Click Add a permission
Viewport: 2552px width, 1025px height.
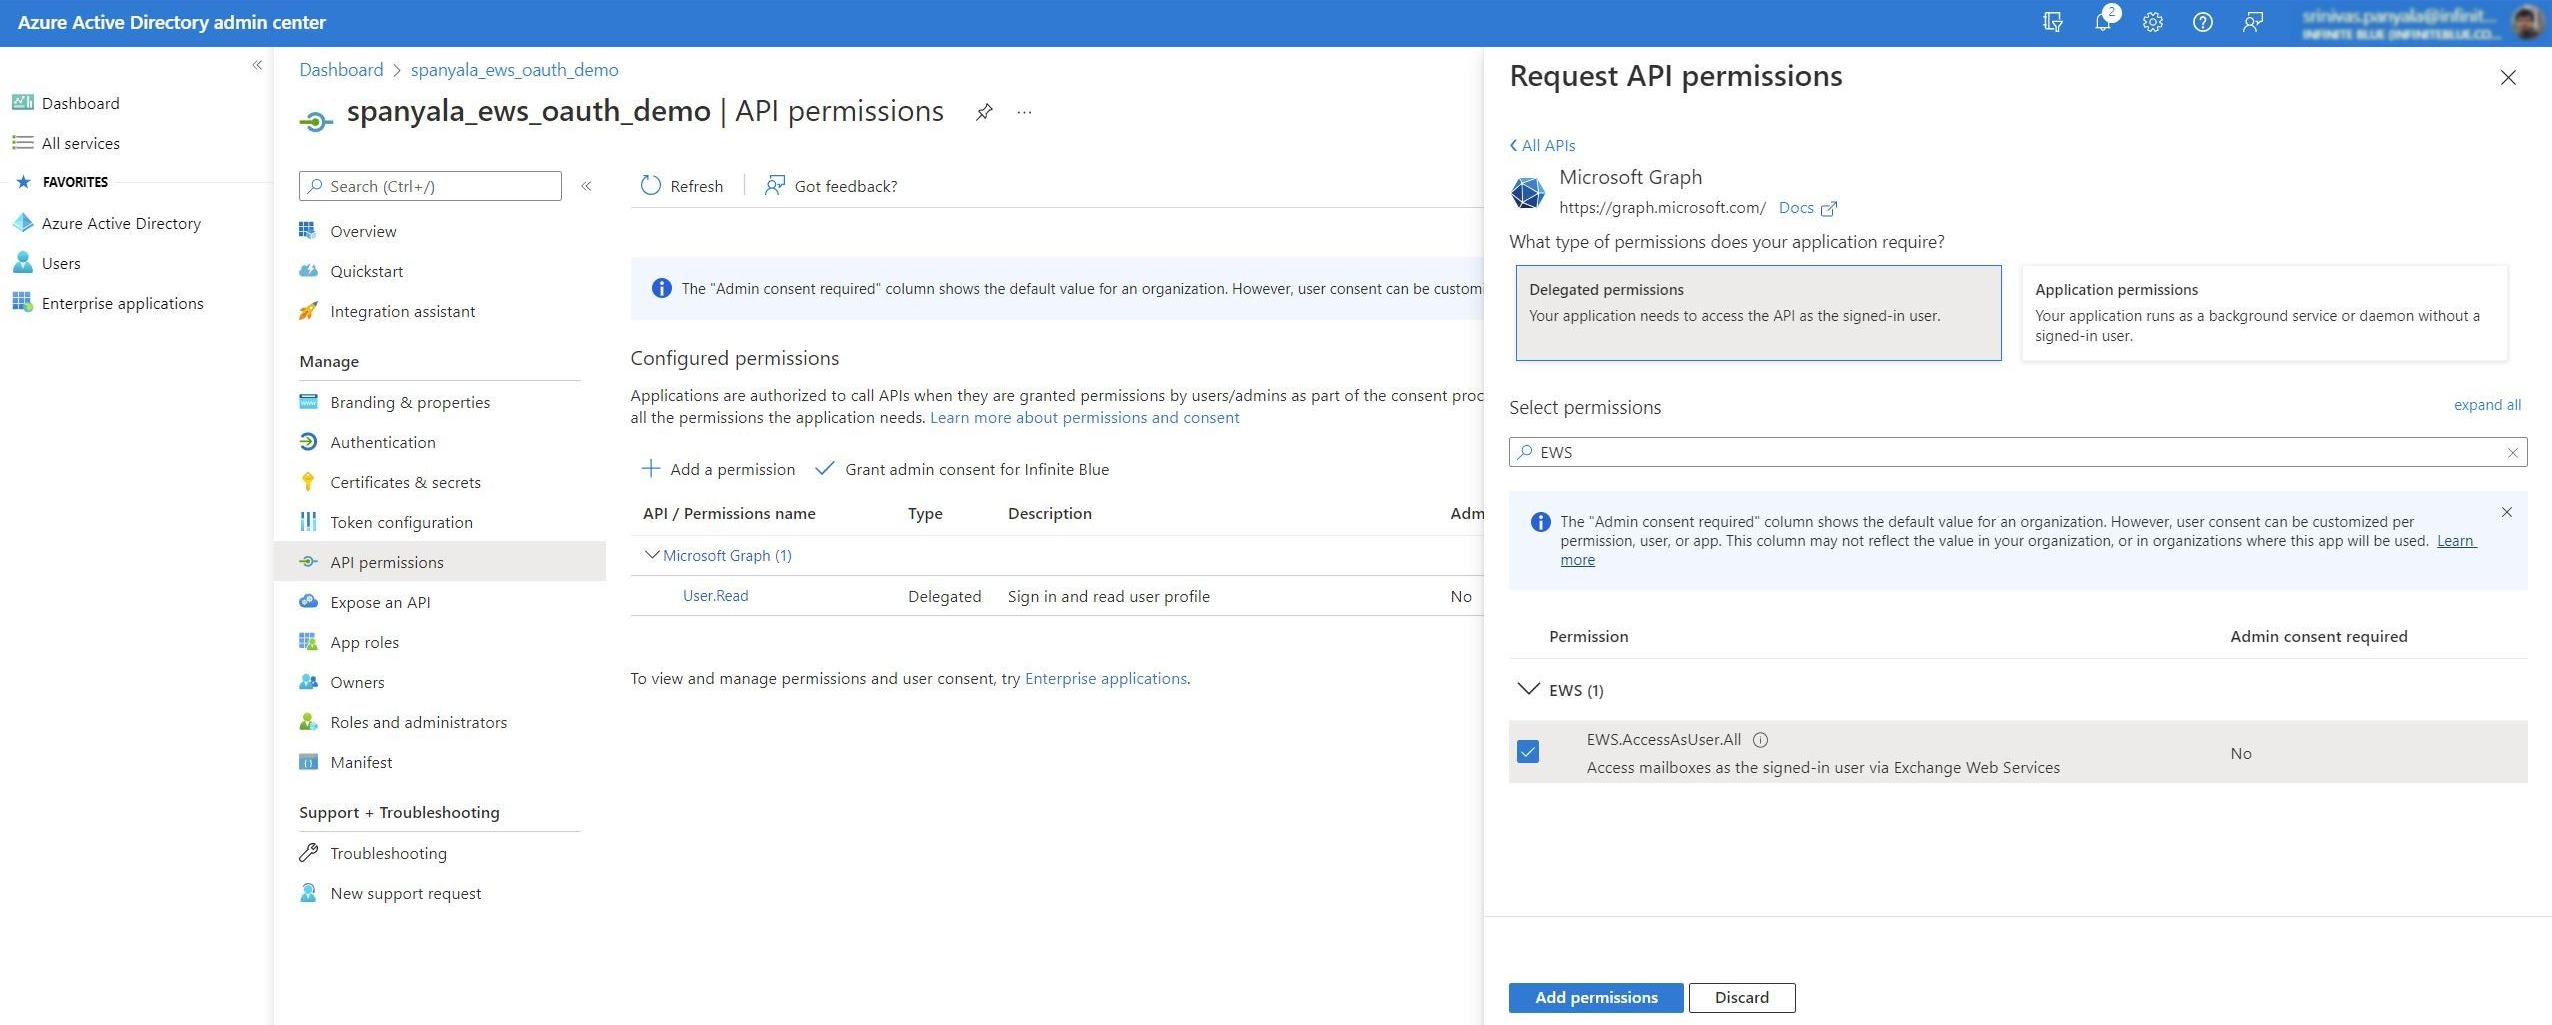718,469
